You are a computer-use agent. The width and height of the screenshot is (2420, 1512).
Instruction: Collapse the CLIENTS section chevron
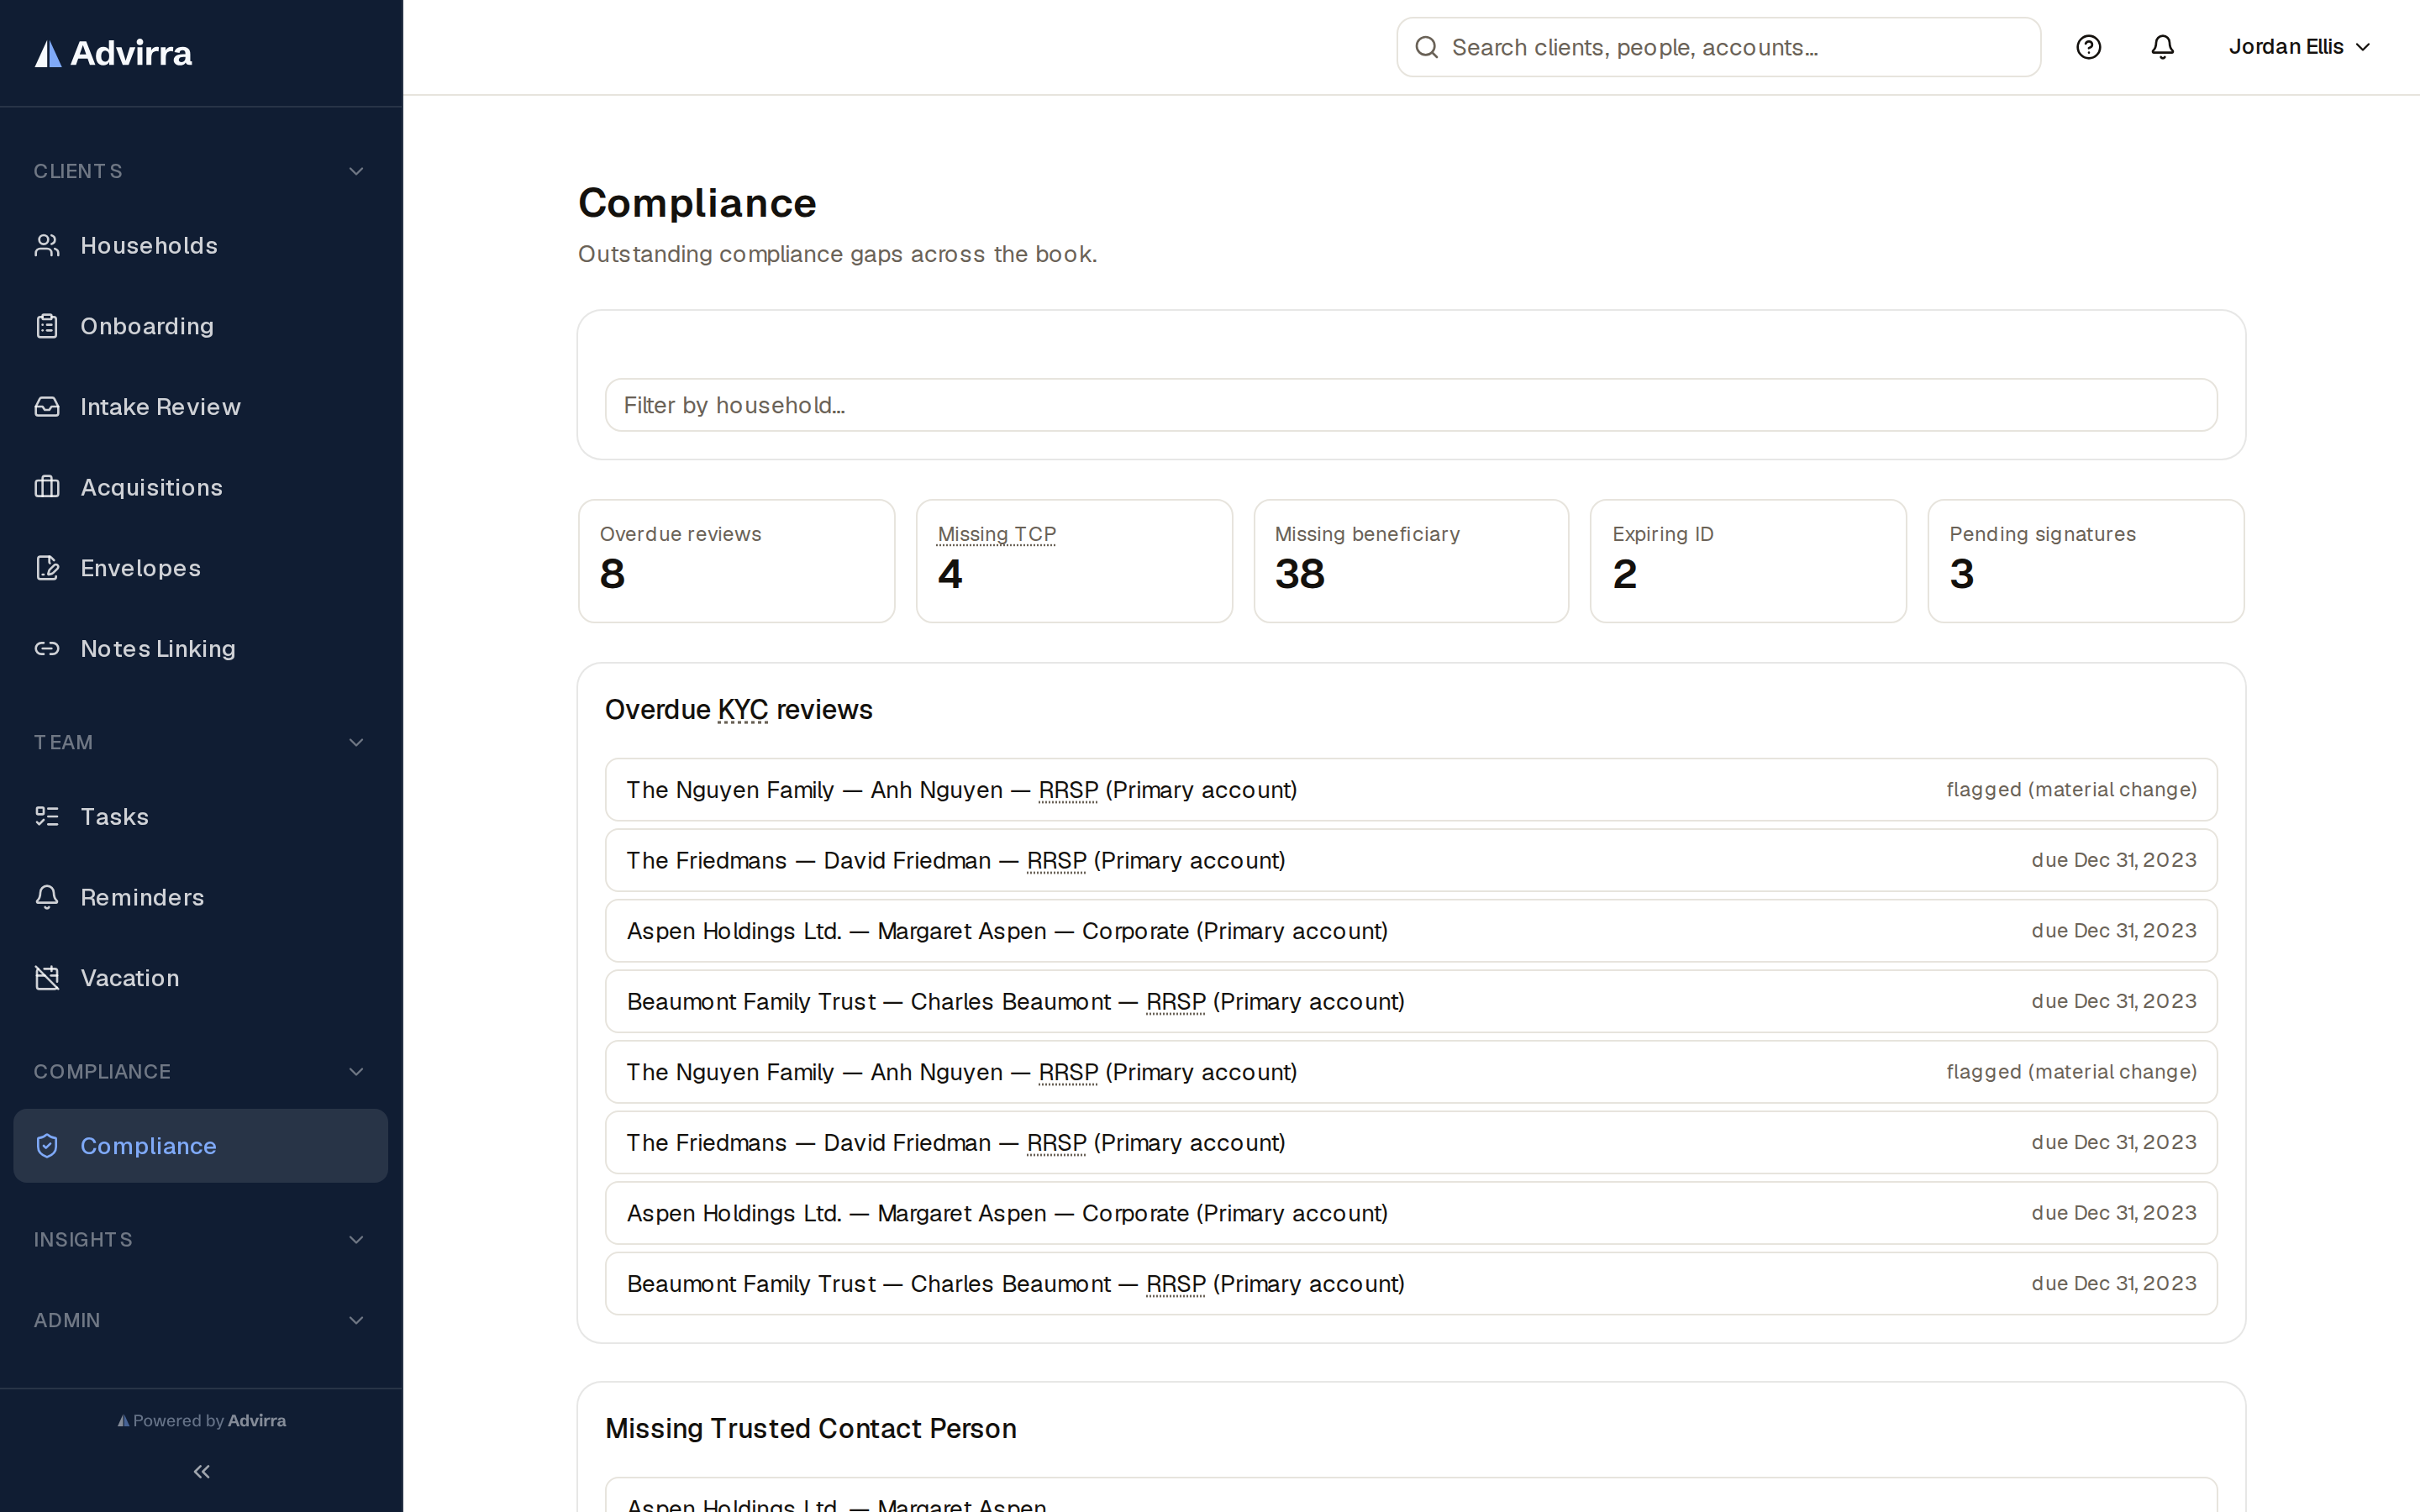tap(356, 171)
